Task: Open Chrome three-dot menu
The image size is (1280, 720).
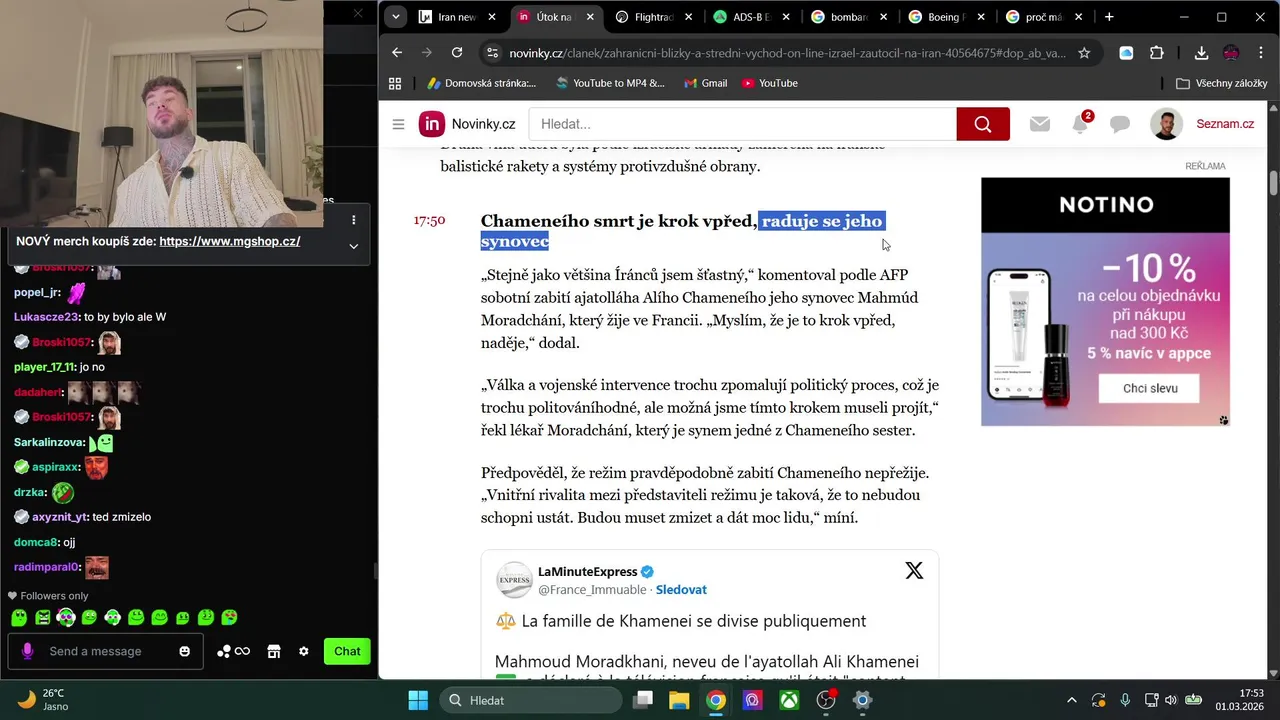Action: [1259, 53]
